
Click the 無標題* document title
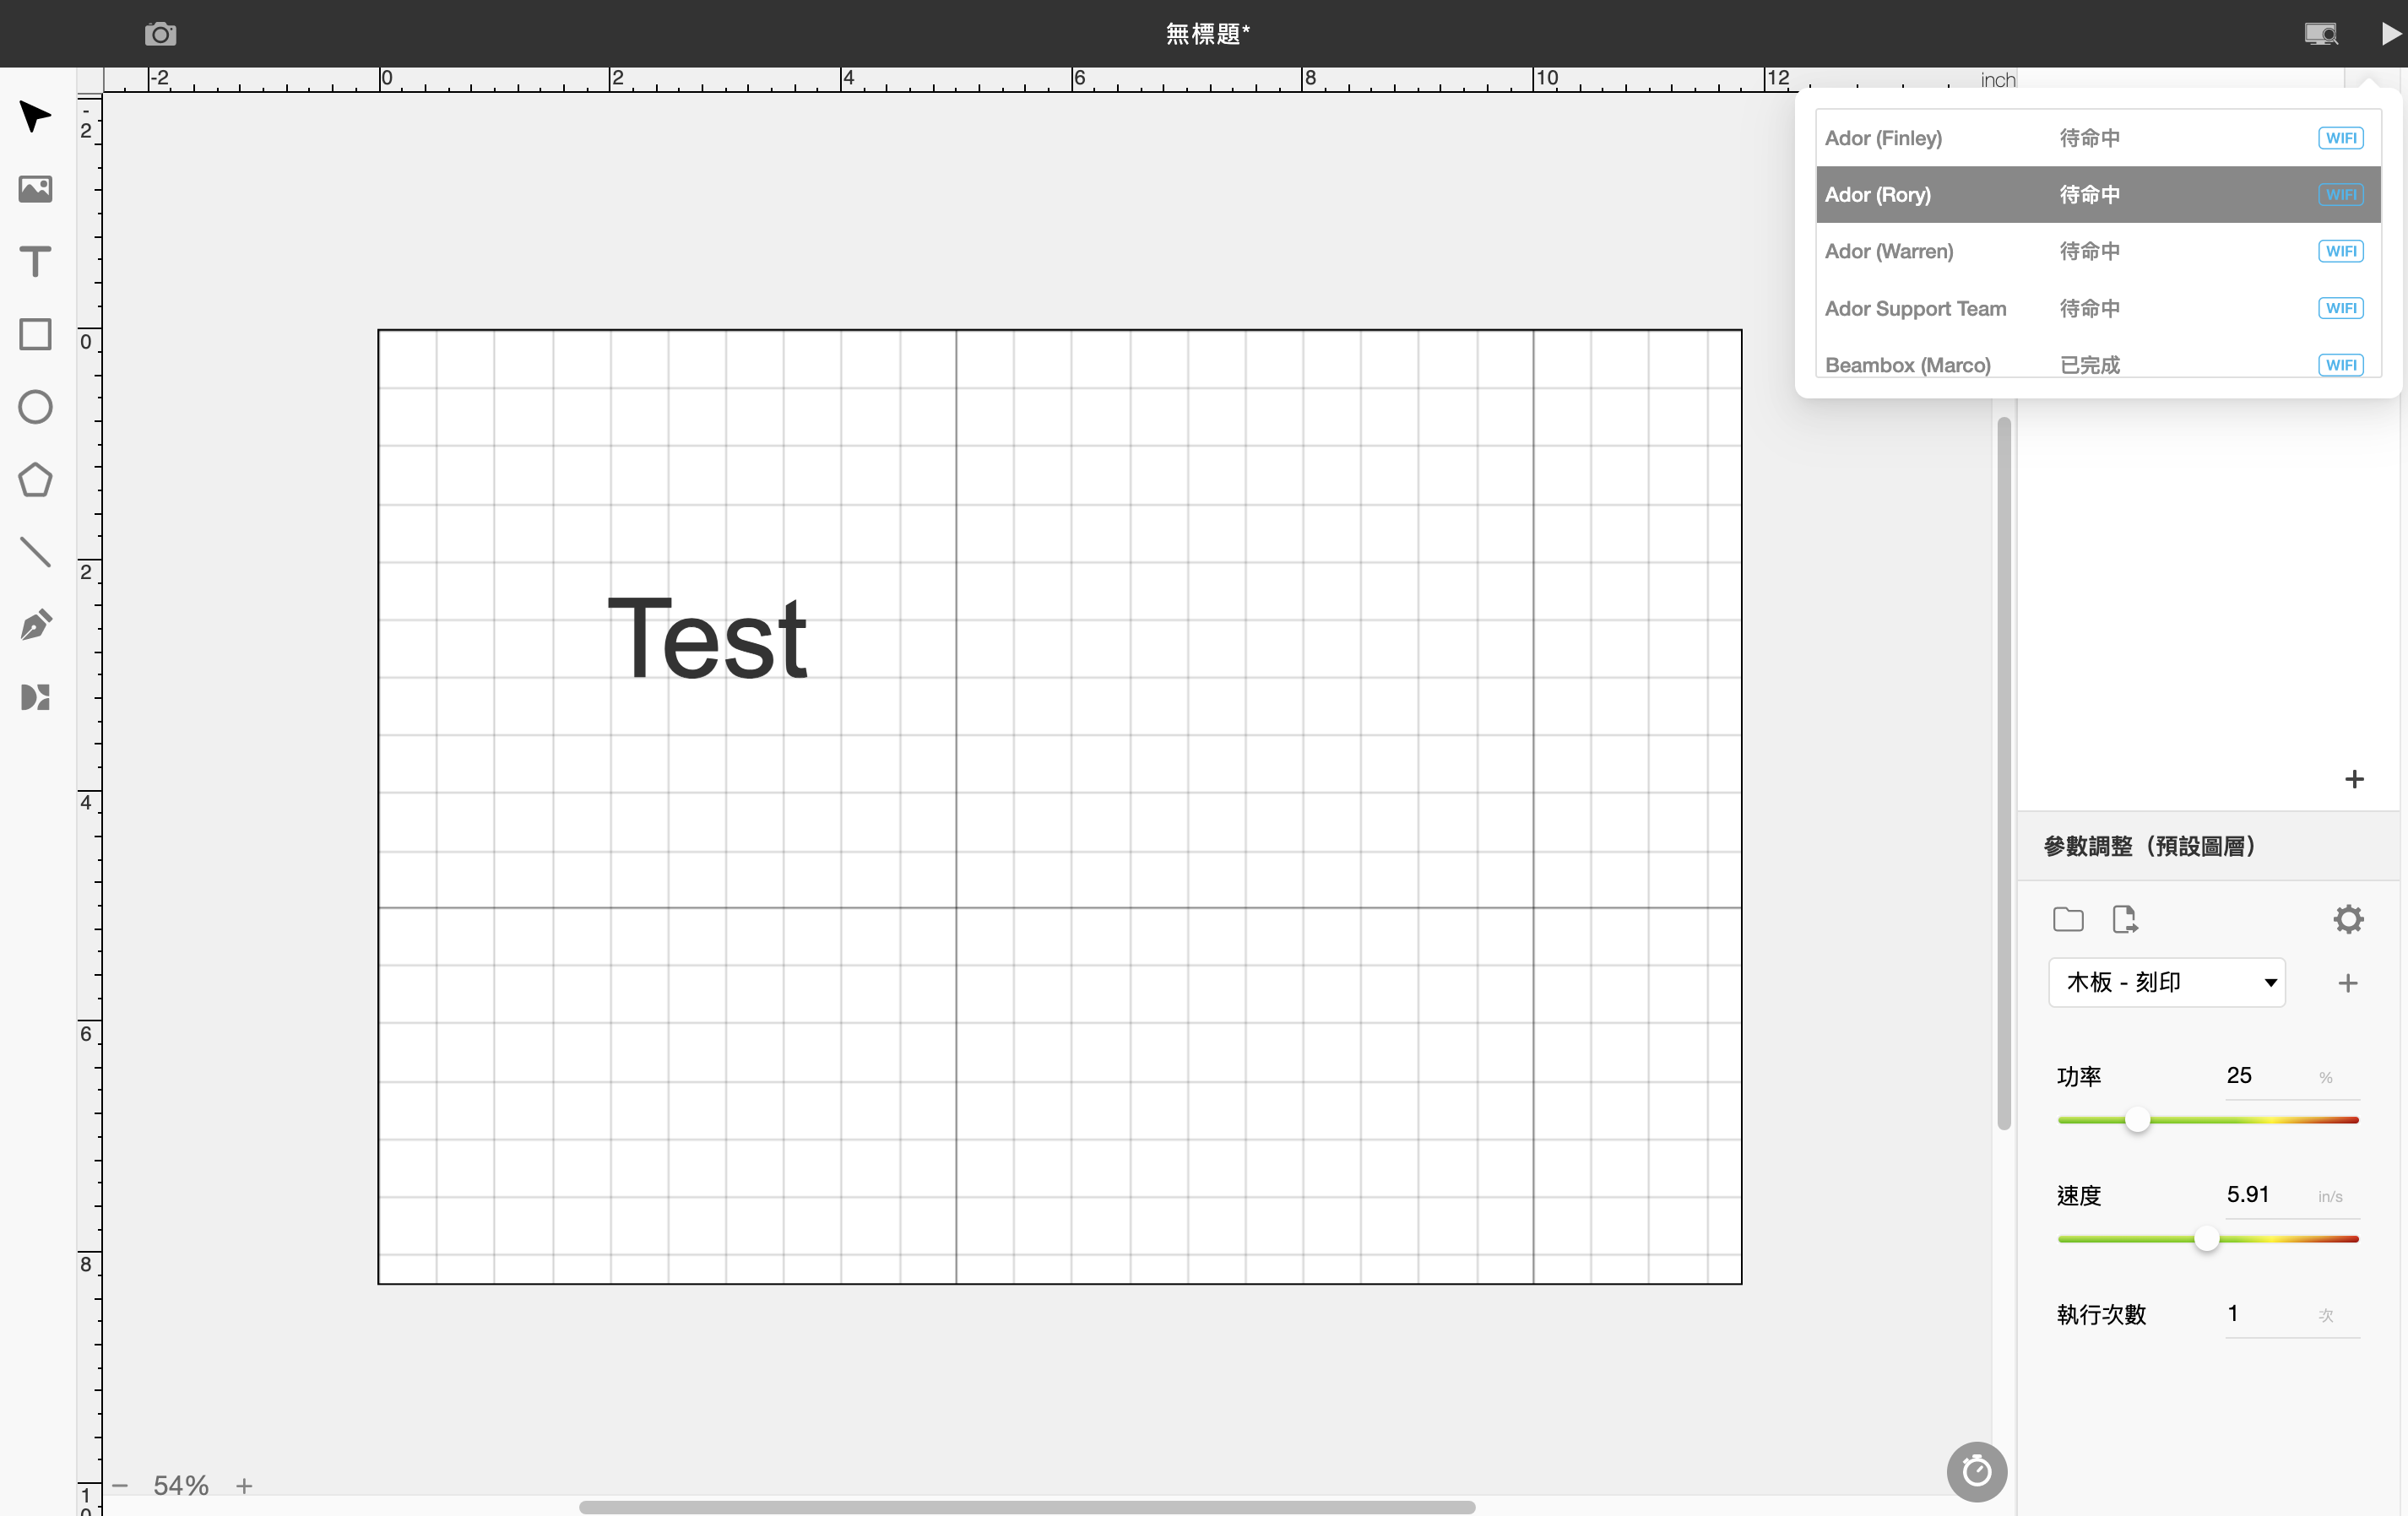pos(1207,34)
